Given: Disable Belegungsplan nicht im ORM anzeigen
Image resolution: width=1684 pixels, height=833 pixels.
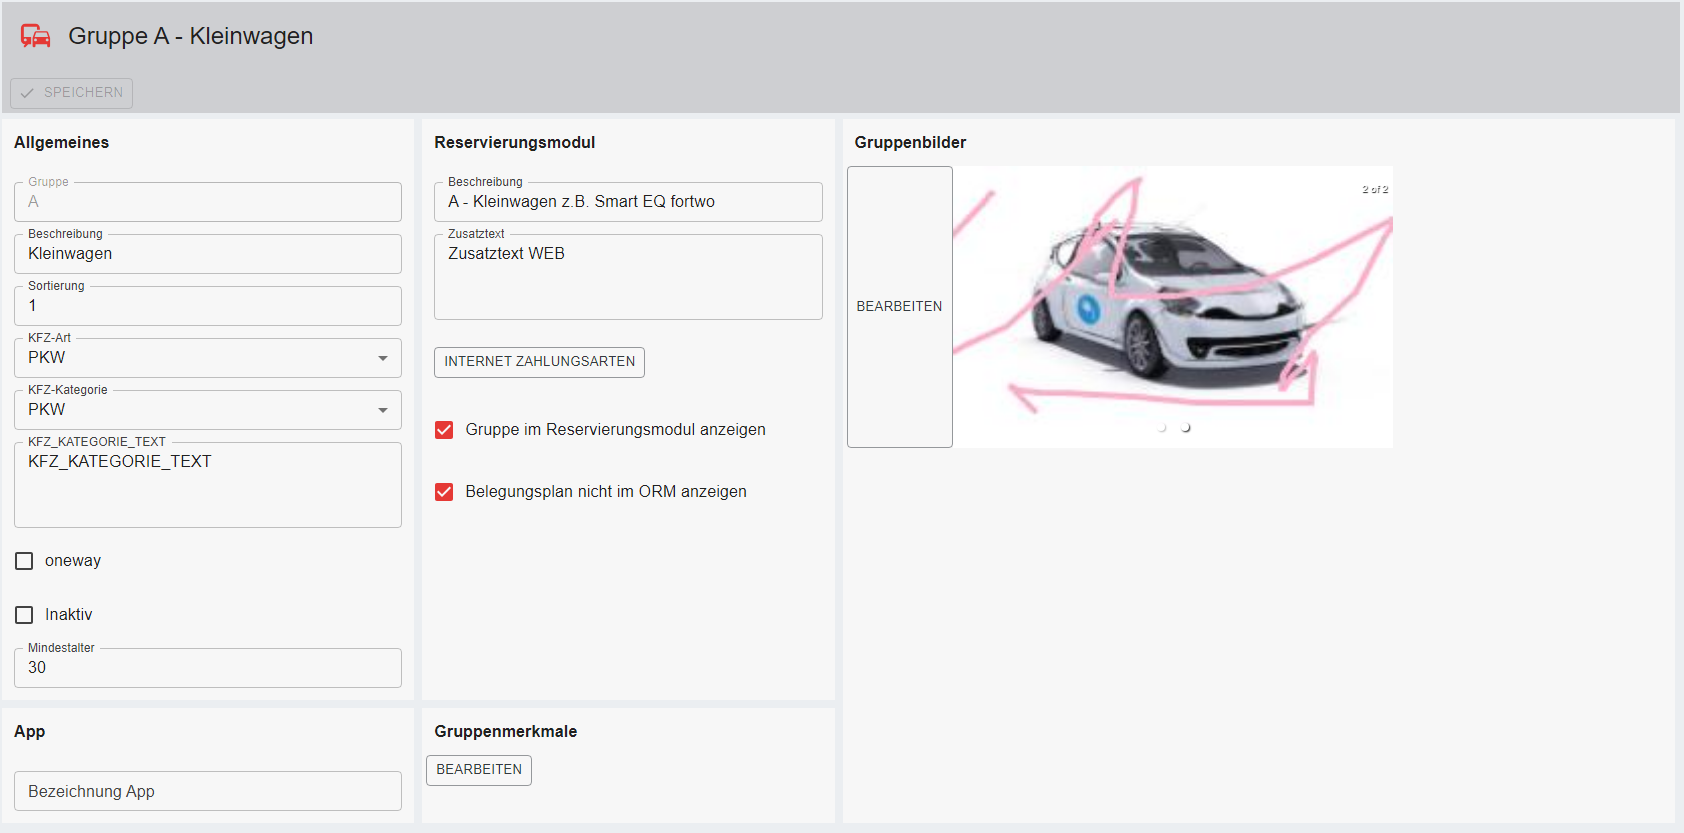Looking at the screenshot, I should (x=444, y=492).
